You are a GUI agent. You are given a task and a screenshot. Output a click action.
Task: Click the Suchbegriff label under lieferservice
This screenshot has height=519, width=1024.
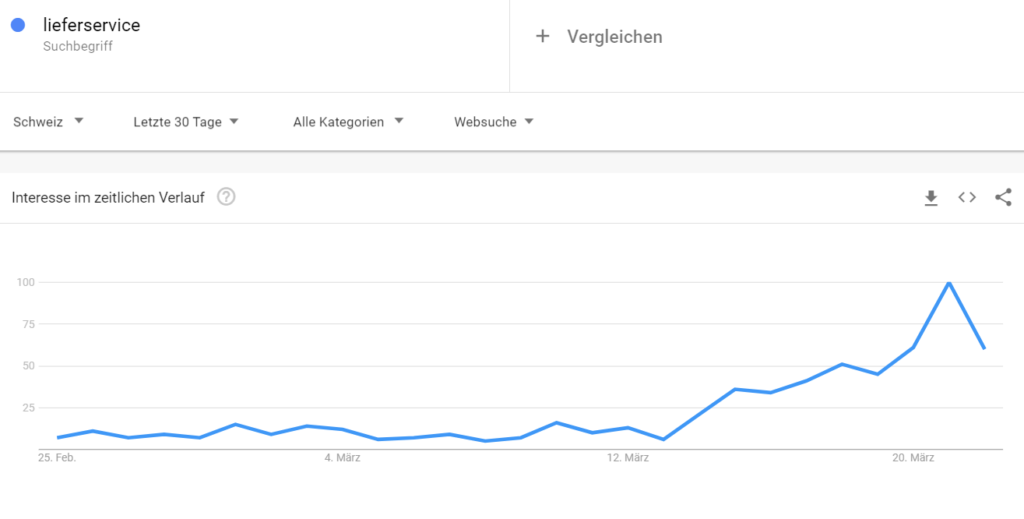78,46
